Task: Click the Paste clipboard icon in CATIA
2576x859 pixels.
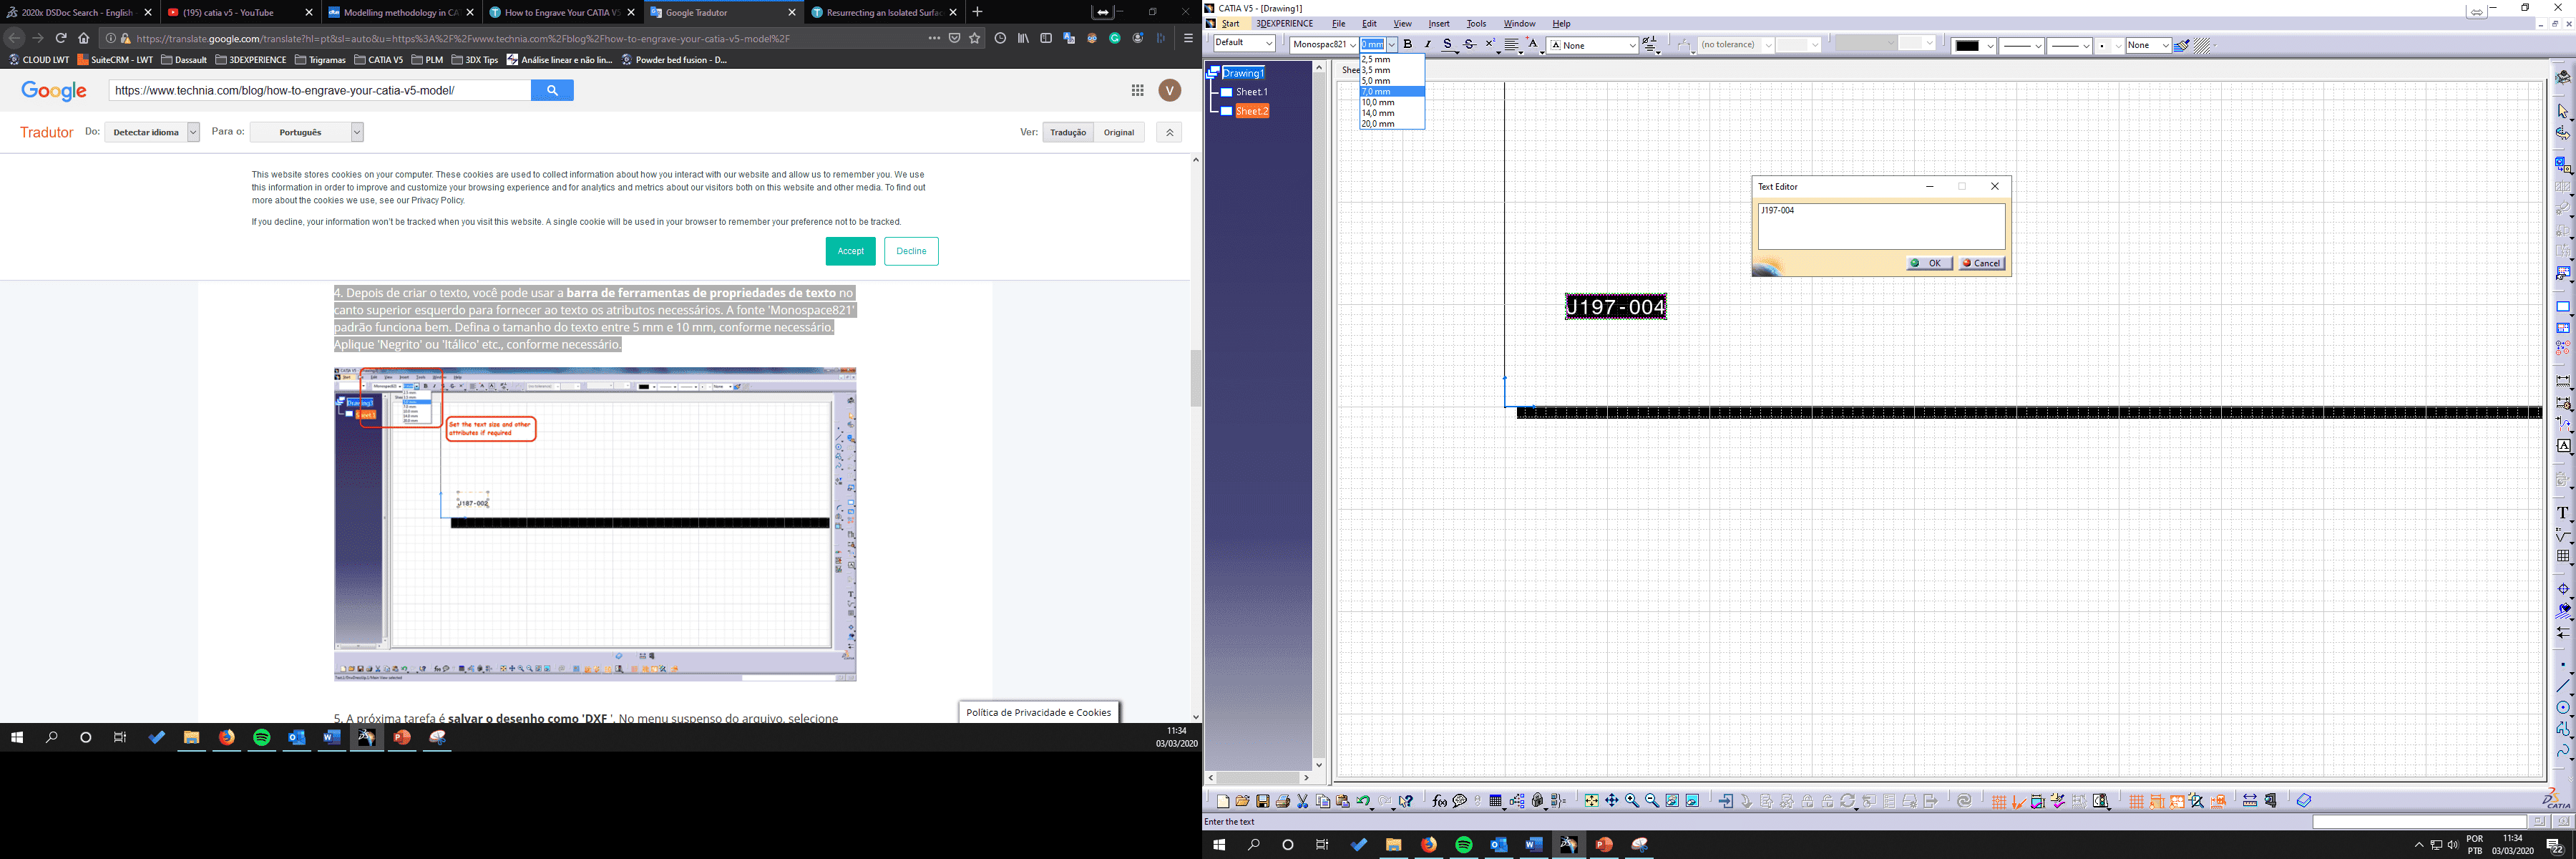Action: (x=1343, y=801)
